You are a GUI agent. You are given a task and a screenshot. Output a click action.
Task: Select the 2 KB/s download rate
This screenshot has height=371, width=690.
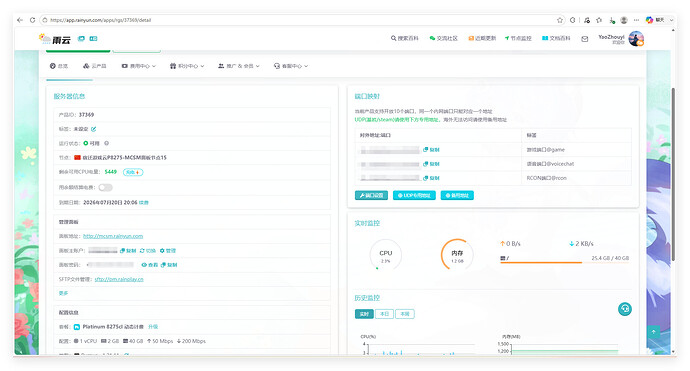581,243
